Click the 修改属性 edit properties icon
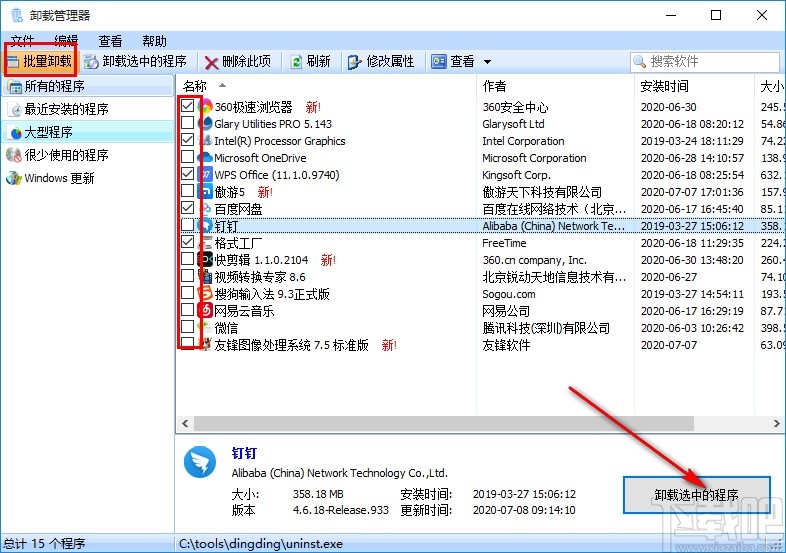Image resolution: width=786 pixels, height=553 pixels. pyautogui.click(x=355, y=62)
